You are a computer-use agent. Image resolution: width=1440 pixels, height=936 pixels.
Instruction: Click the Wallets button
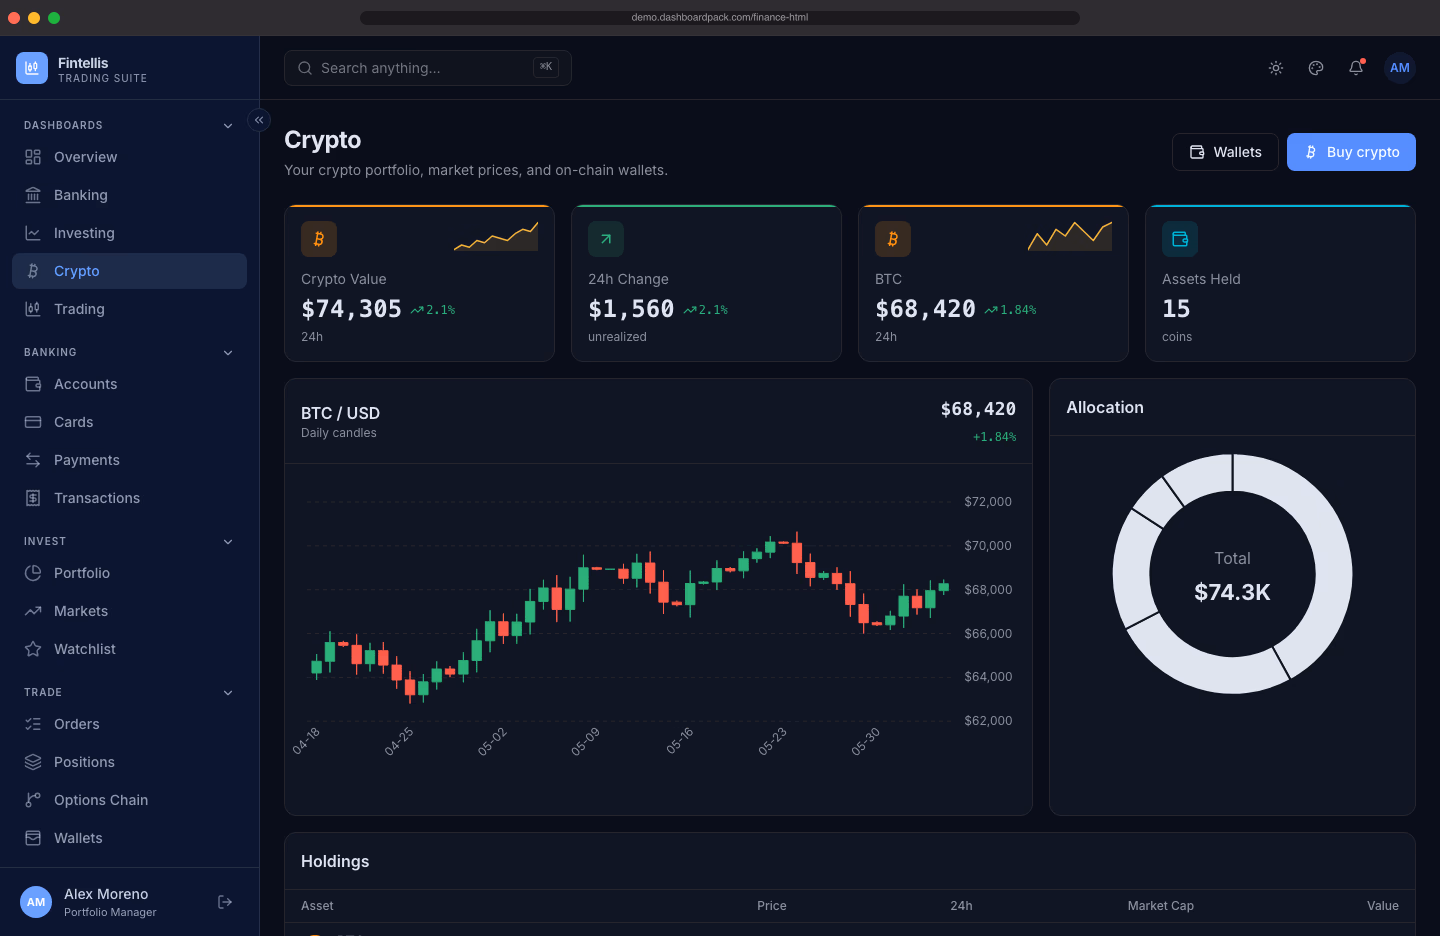point(1225,152)
